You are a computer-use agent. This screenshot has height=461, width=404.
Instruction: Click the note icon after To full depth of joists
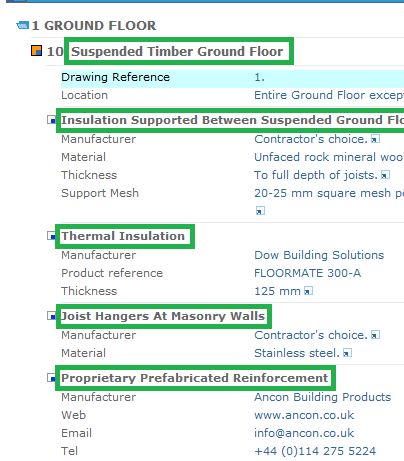[x=385, y=175]
